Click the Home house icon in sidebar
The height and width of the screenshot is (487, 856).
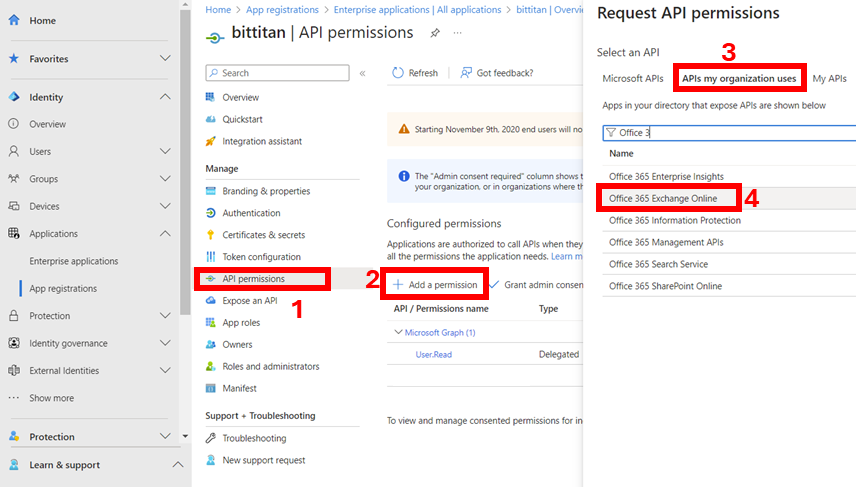point(14,20)
